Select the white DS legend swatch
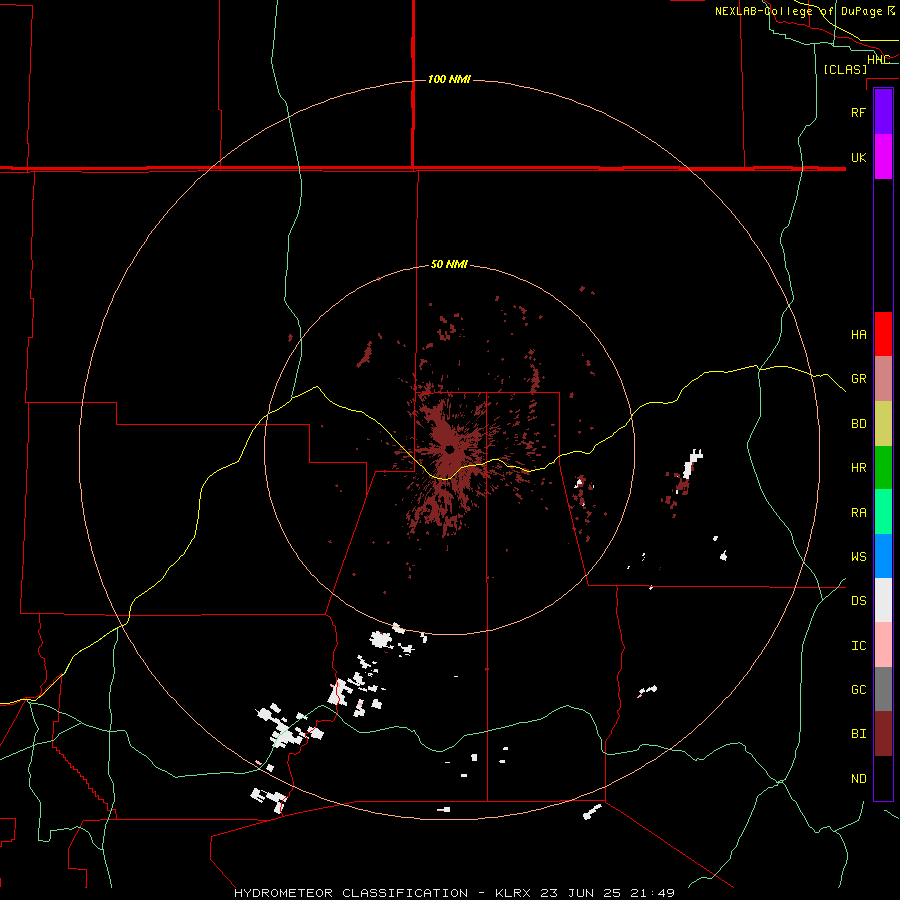 pos(883,600)
